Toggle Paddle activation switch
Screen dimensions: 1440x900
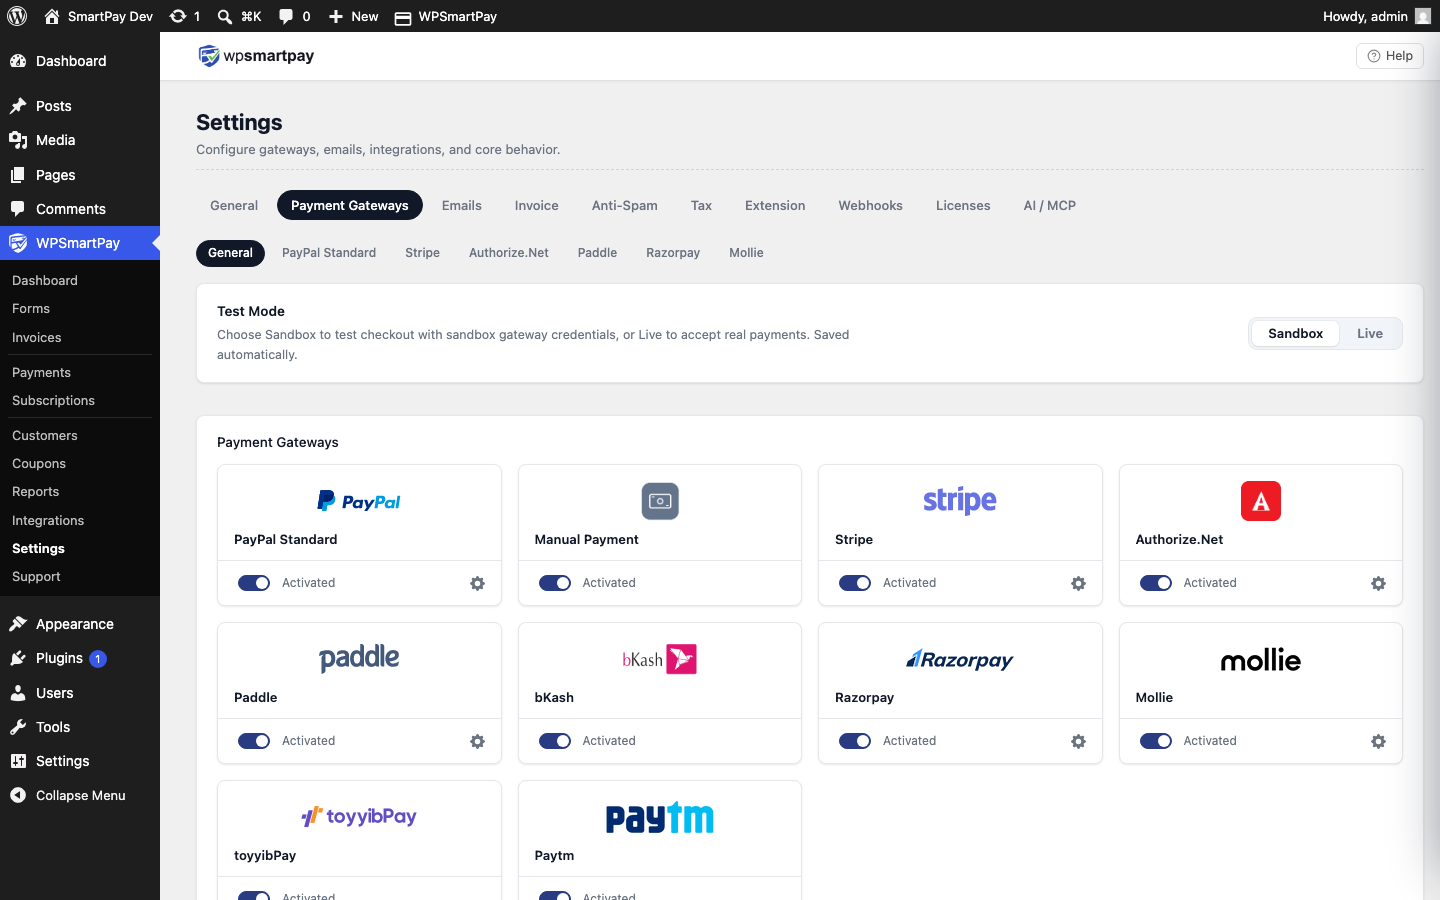pyautogui.click(x=254, y=741)
